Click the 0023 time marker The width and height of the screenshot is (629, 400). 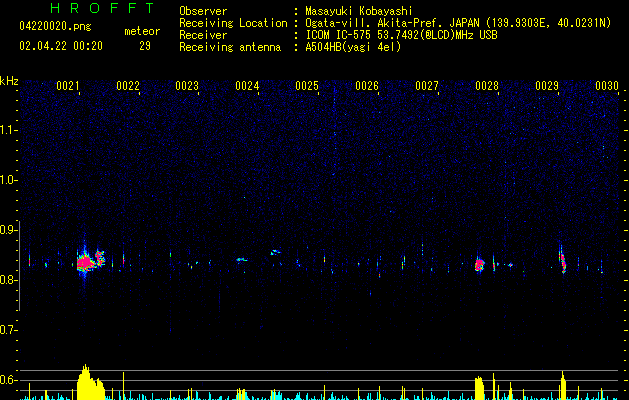[x=187, y=86]
